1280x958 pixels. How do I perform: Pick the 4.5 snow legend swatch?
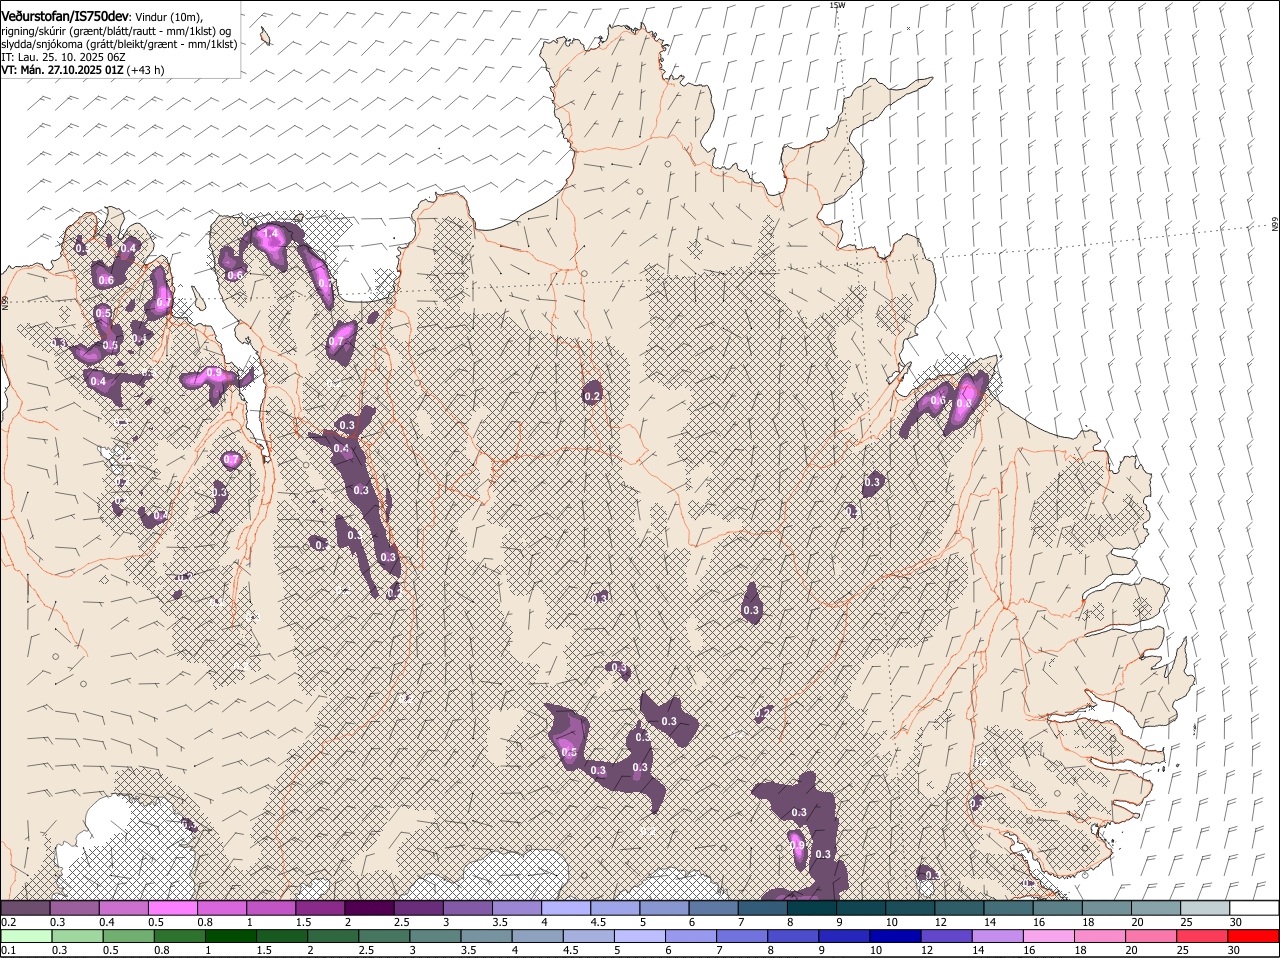[614, 908]
